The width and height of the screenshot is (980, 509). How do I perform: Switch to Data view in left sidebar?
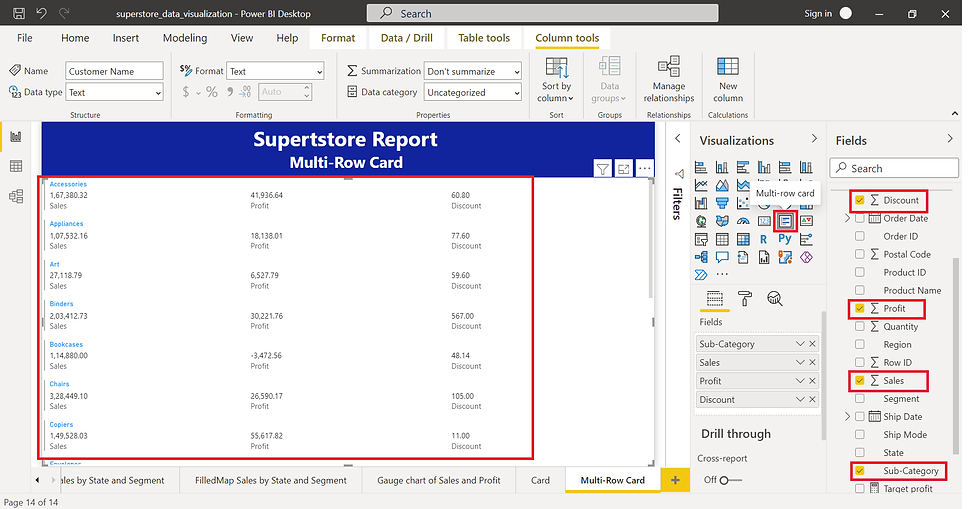pos(16,166)
